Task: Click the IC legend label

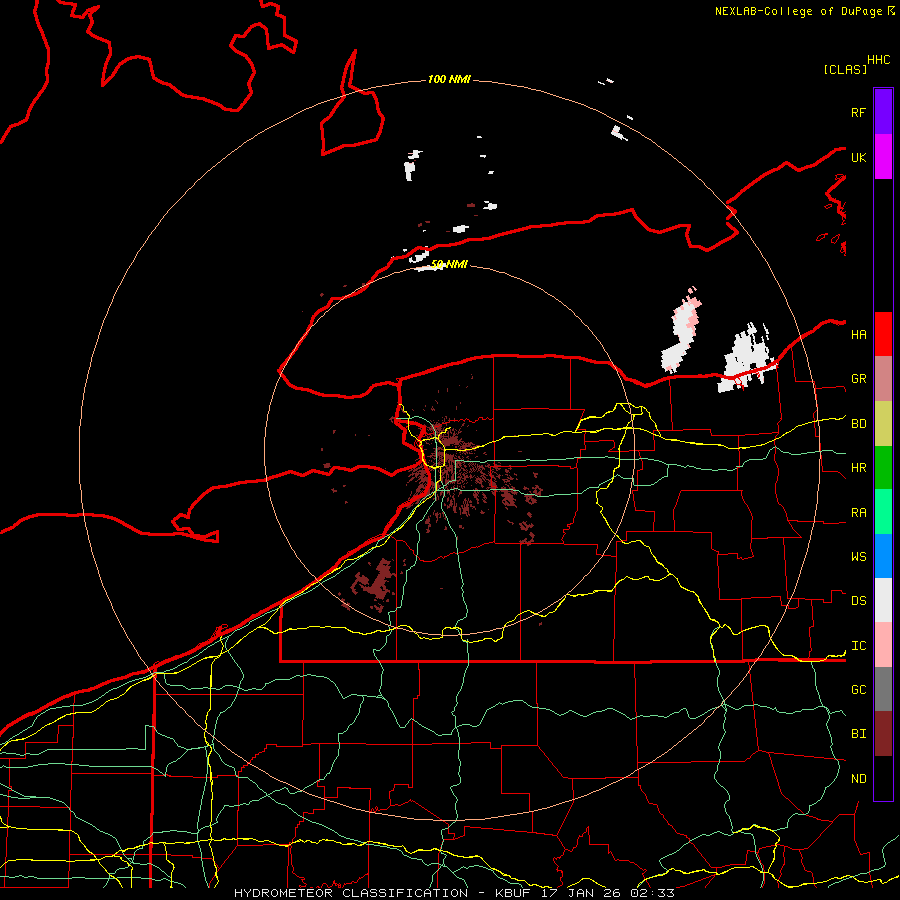Action: tap(858, 646)
